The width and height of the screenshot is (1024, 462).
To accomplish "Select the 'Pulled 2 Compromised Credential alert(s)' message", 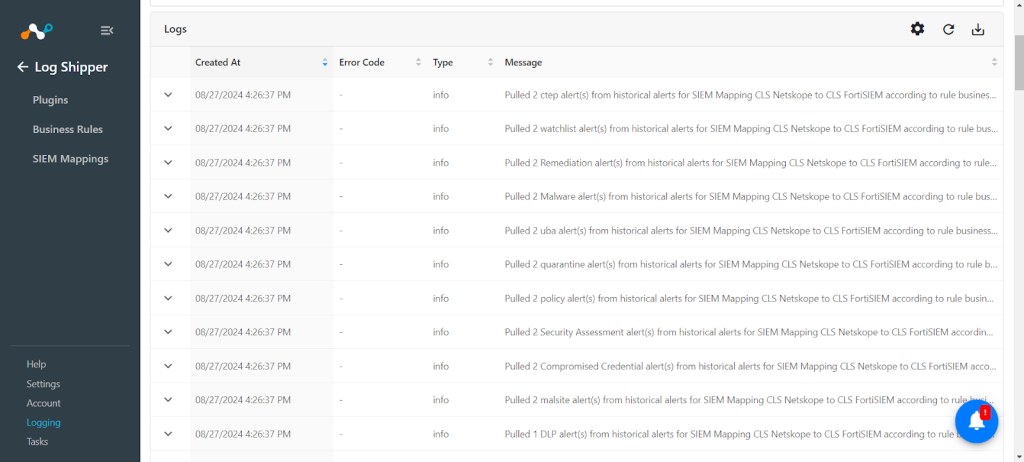I will coord(751,366).
